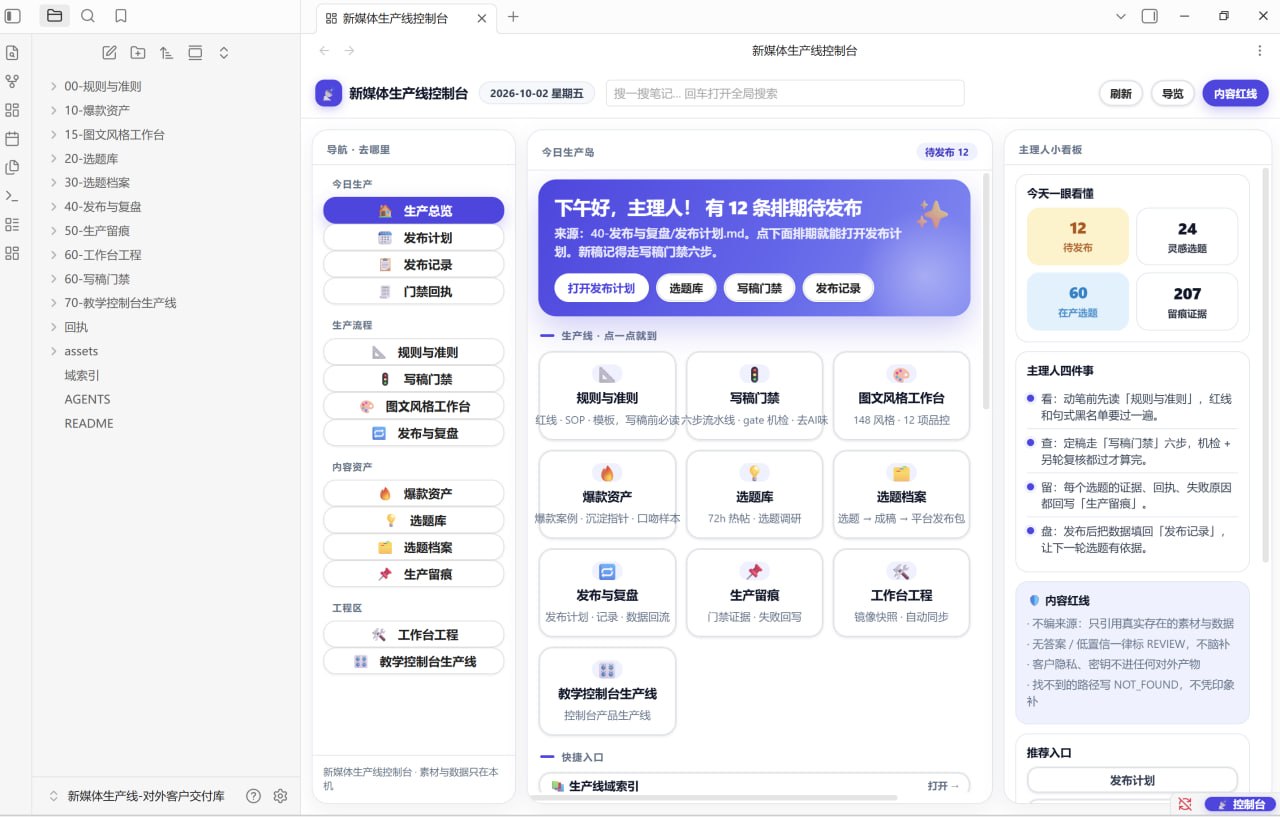1280x817 pixels.
Task: Open the more options vertical dots
Action: (1259, 51)
